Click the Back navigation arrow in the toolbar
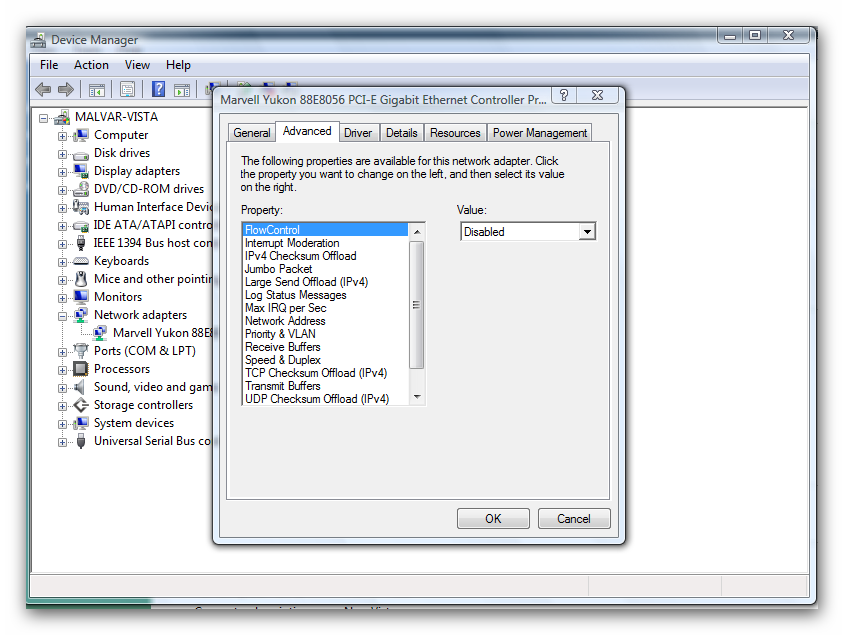844x635 pixels. coord(41,89)
